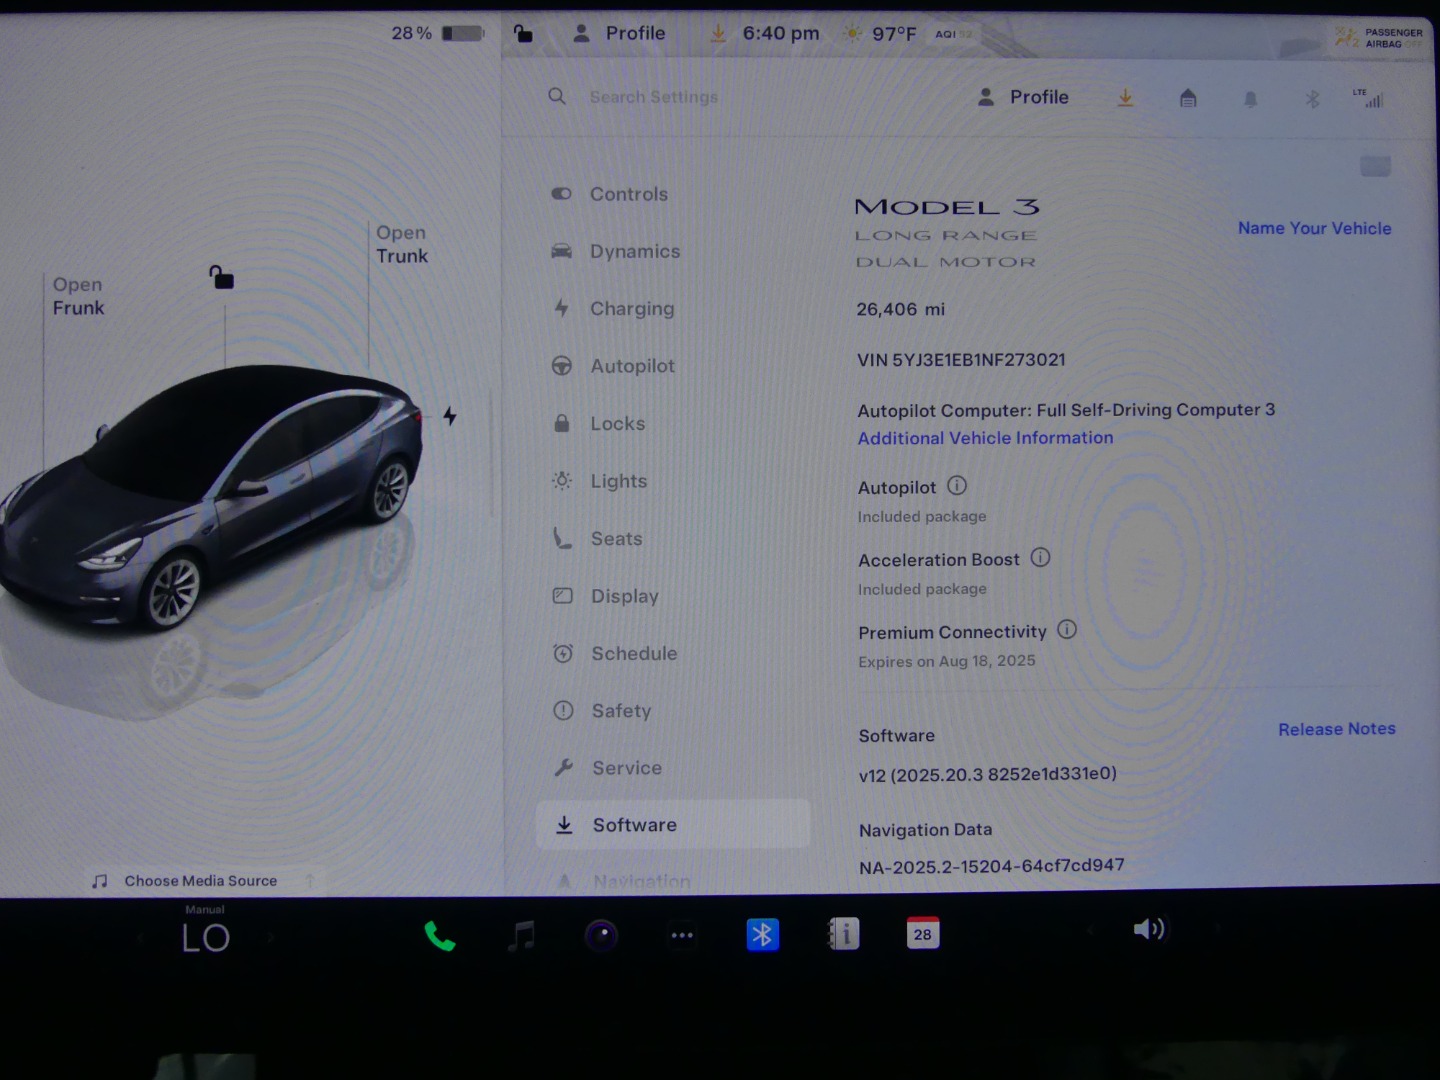Focus the Search Settings field
Viewport: 1440px width, 1080px height.
tap(654, 97)
